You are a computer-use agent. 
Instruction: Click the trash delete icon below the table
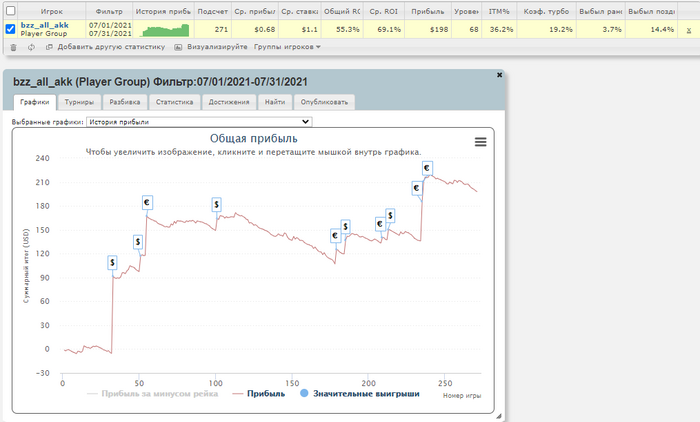point(13,47)
